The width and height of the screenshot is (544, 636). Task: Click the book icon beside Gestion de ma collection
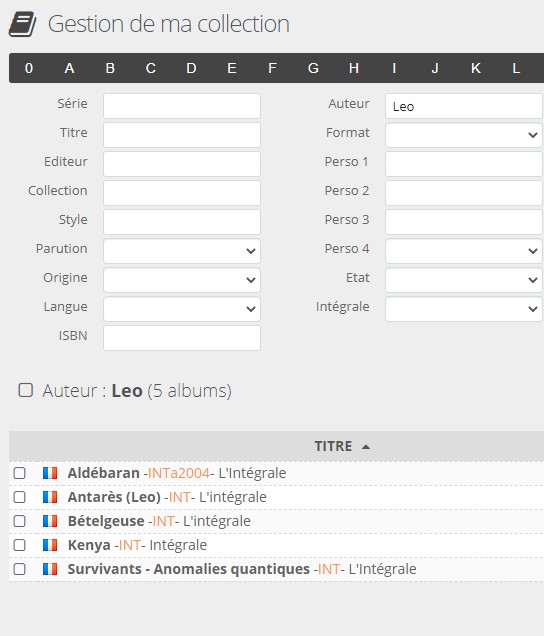[22, 24]
